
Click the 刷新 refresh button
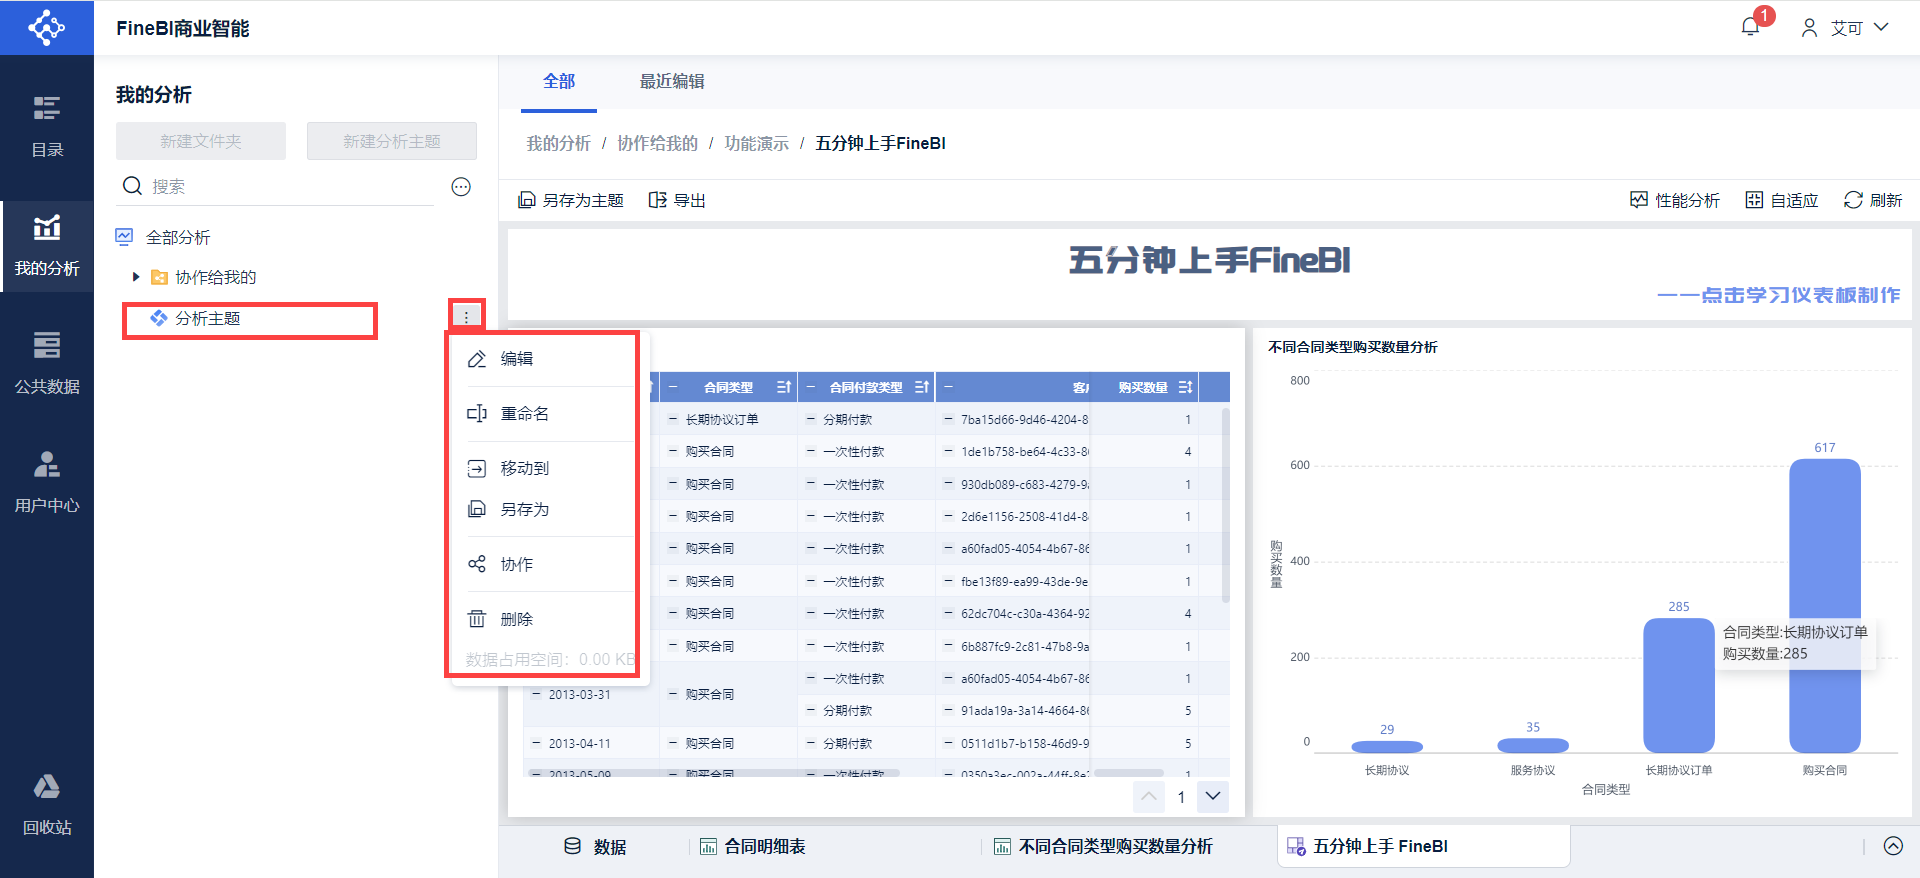click(1873, 200)
